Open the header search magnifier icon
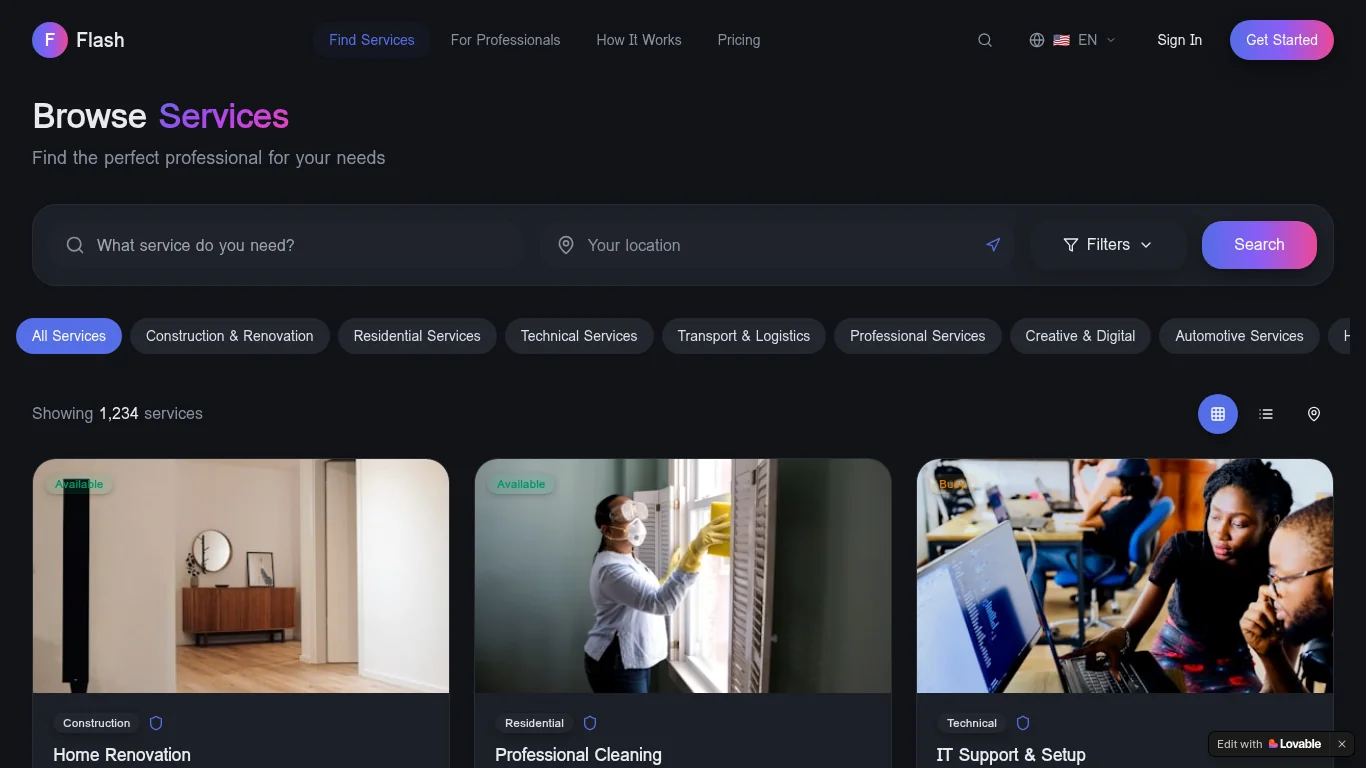This screenshot has height=768, width=1366. (x=985, y=40)
